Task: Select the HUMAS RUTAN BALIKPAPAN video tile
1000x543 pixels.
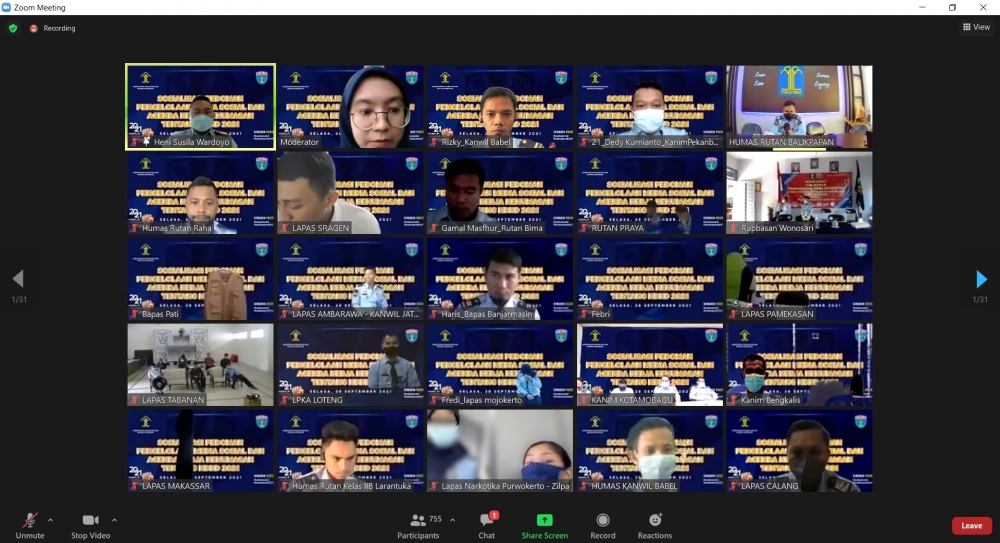Action: [799, 107]
